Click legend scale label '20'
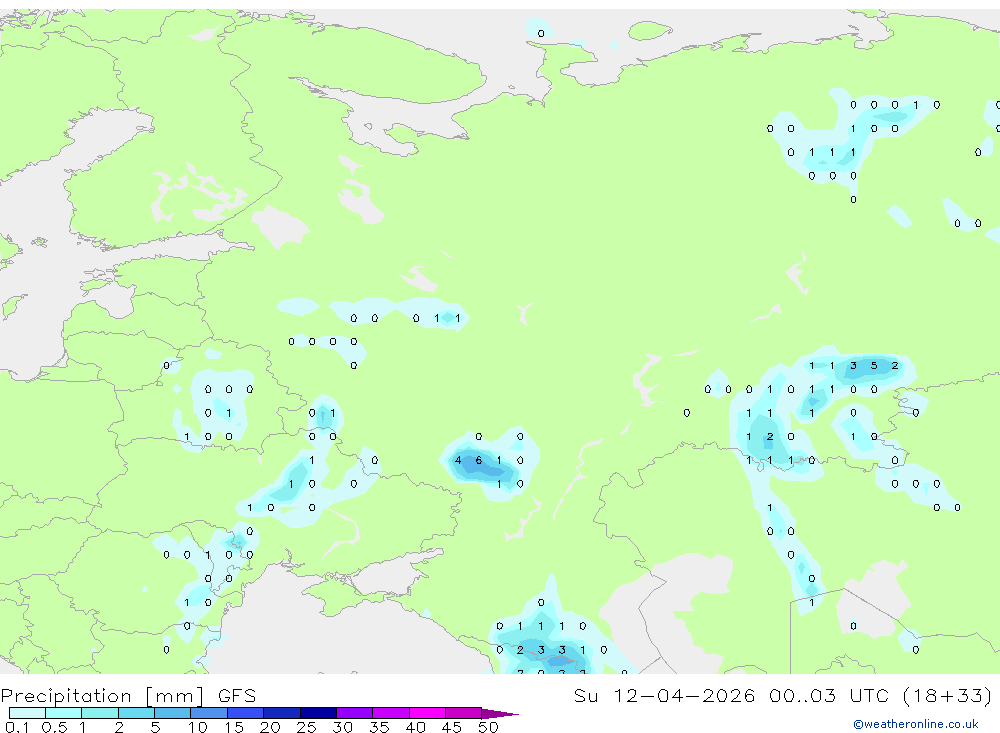The height and width of the screenshot is (733, 1000). click(270, 727)
